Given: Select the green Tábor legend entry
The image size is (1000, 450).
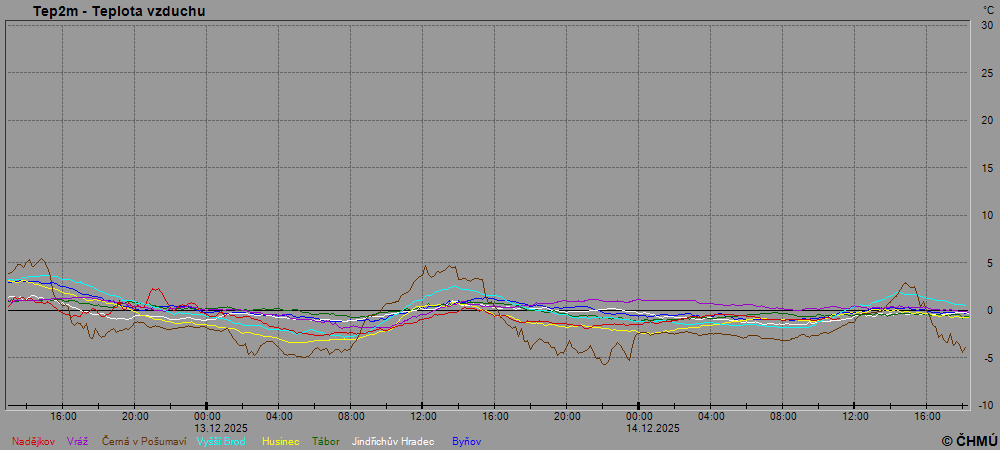Looking at the screenshot, I should (326, 441).
